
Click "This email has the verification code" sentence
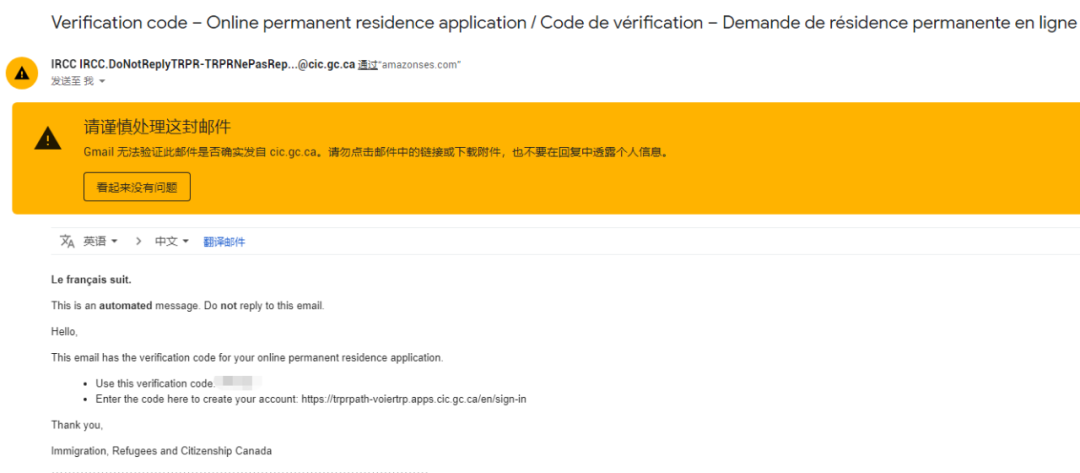tap(247, 358)
